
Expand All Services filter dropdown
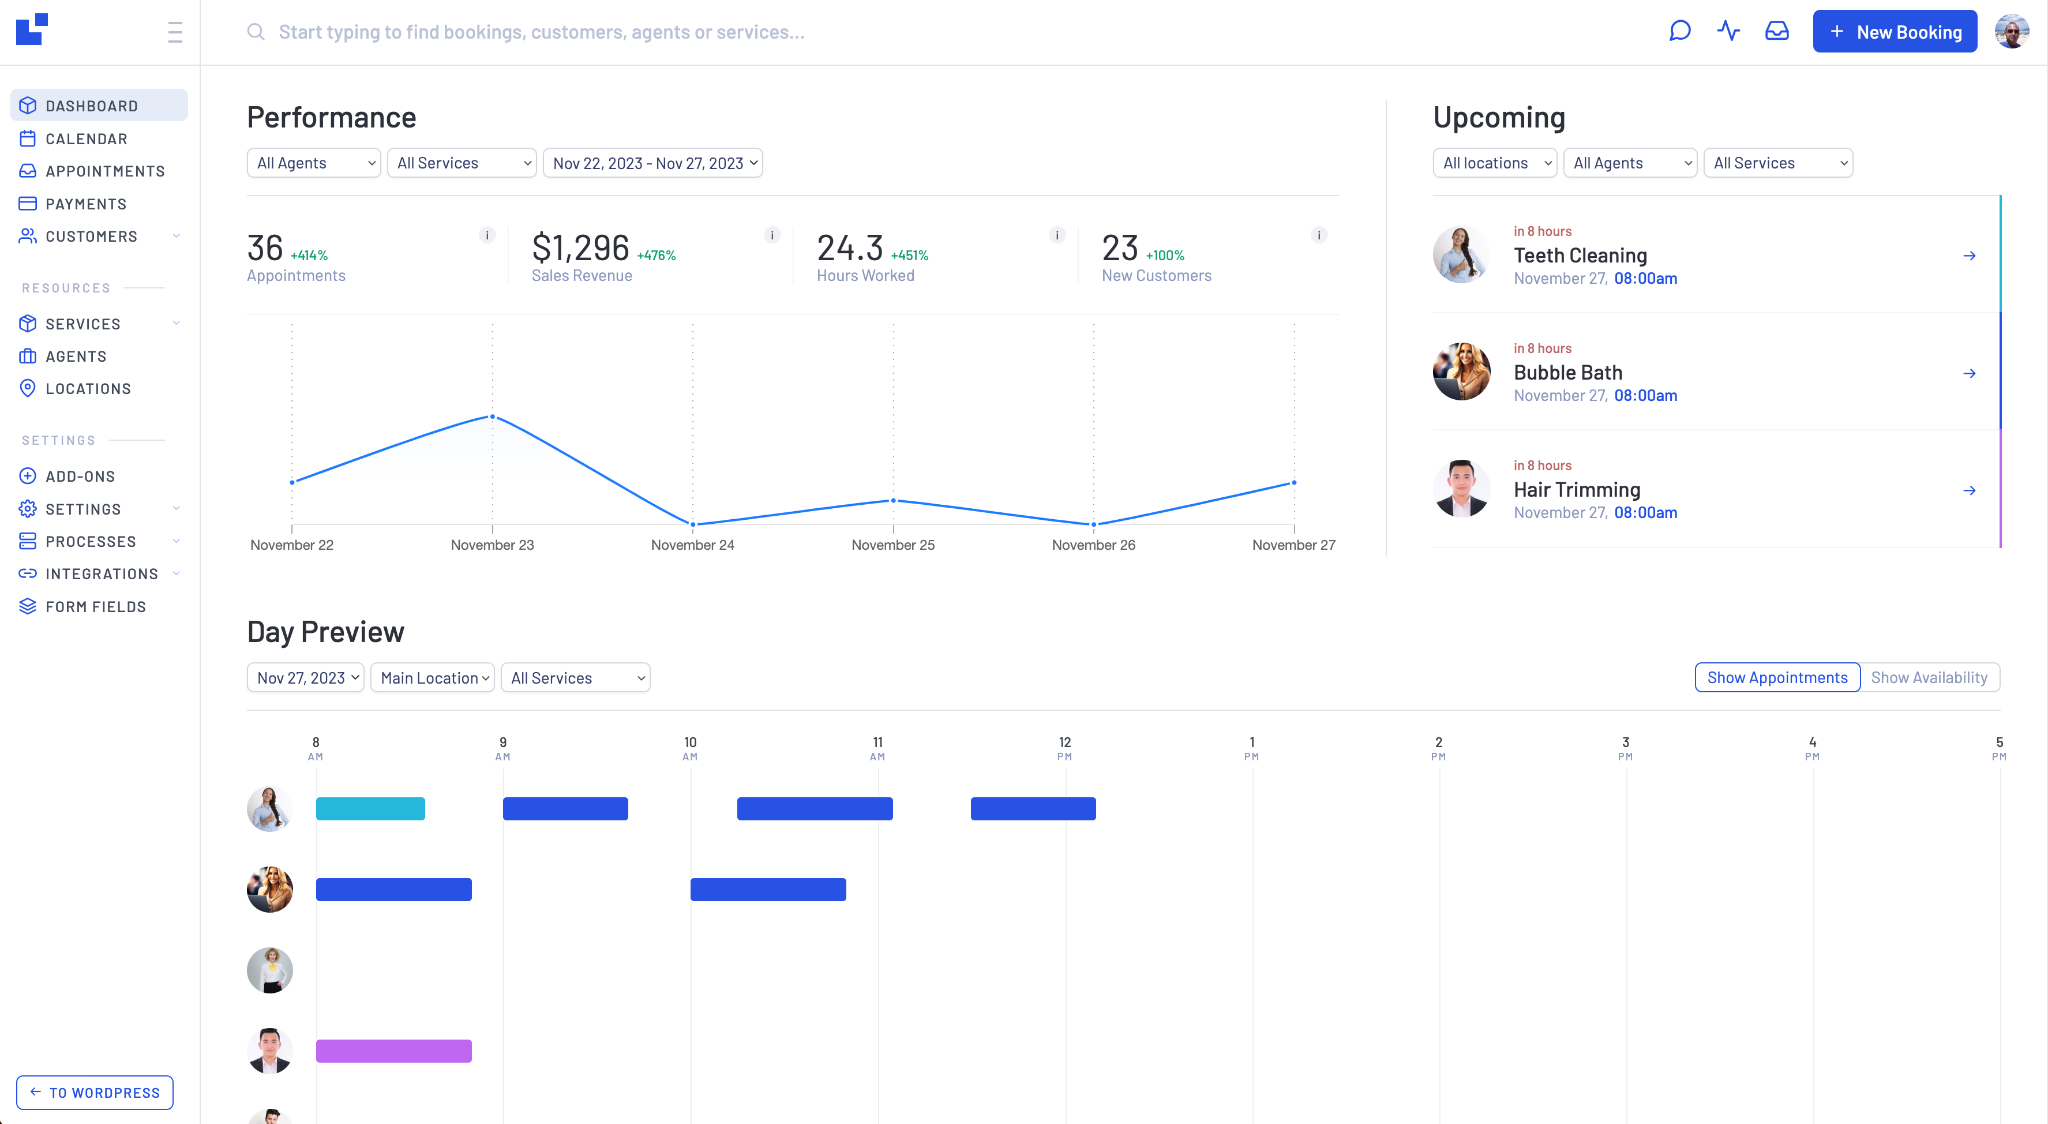coord(461,162)
